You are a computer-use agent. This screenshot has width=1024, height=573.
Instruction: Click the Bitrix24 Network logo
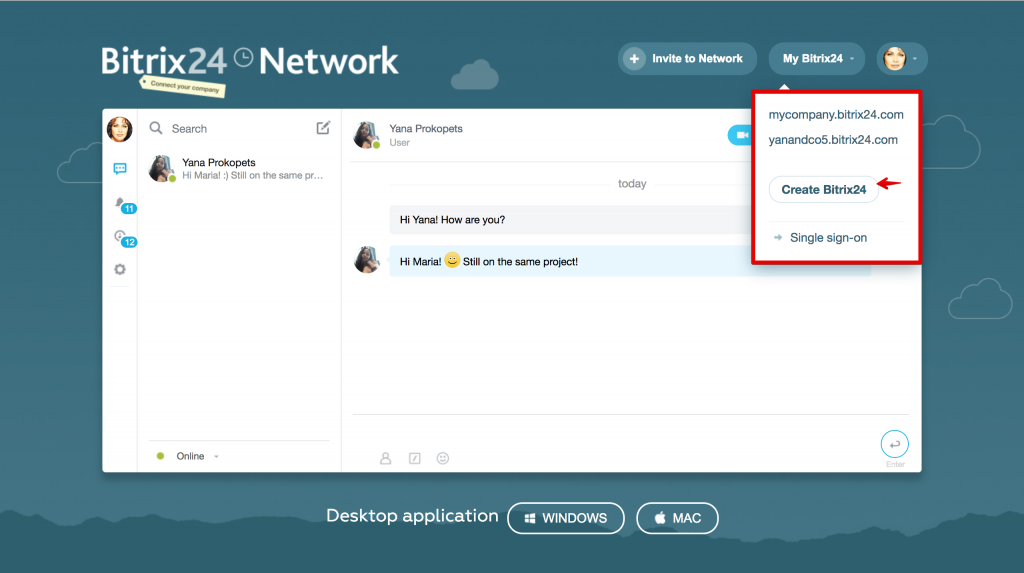click(249, 61)
